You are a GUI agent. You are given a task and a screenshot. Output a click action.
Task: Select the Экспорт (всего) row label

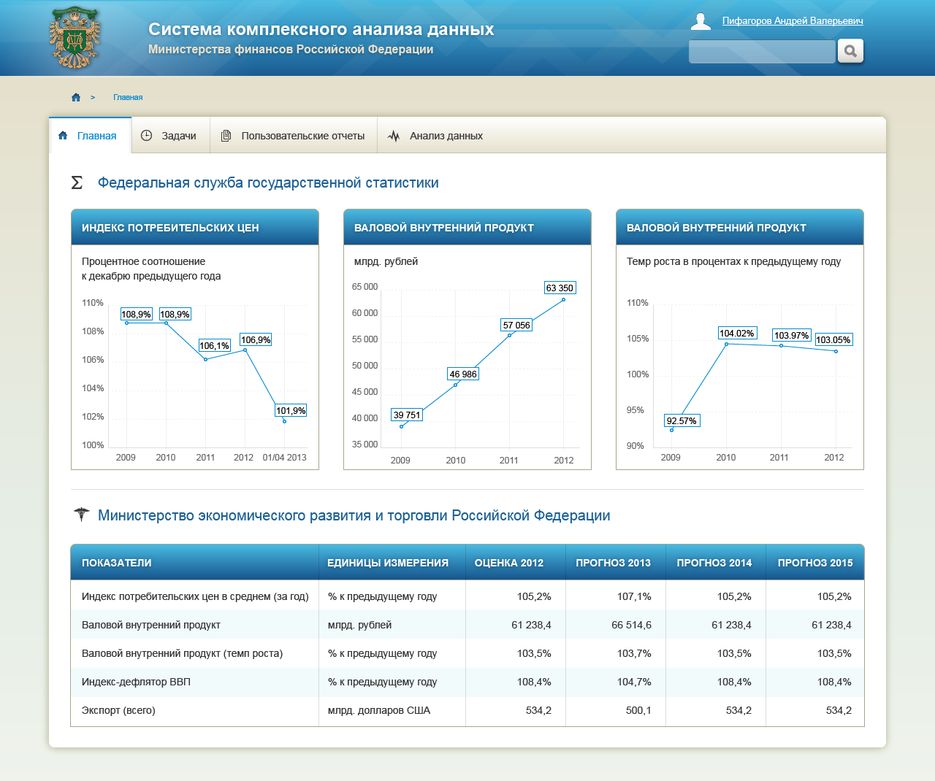(118, 711)
